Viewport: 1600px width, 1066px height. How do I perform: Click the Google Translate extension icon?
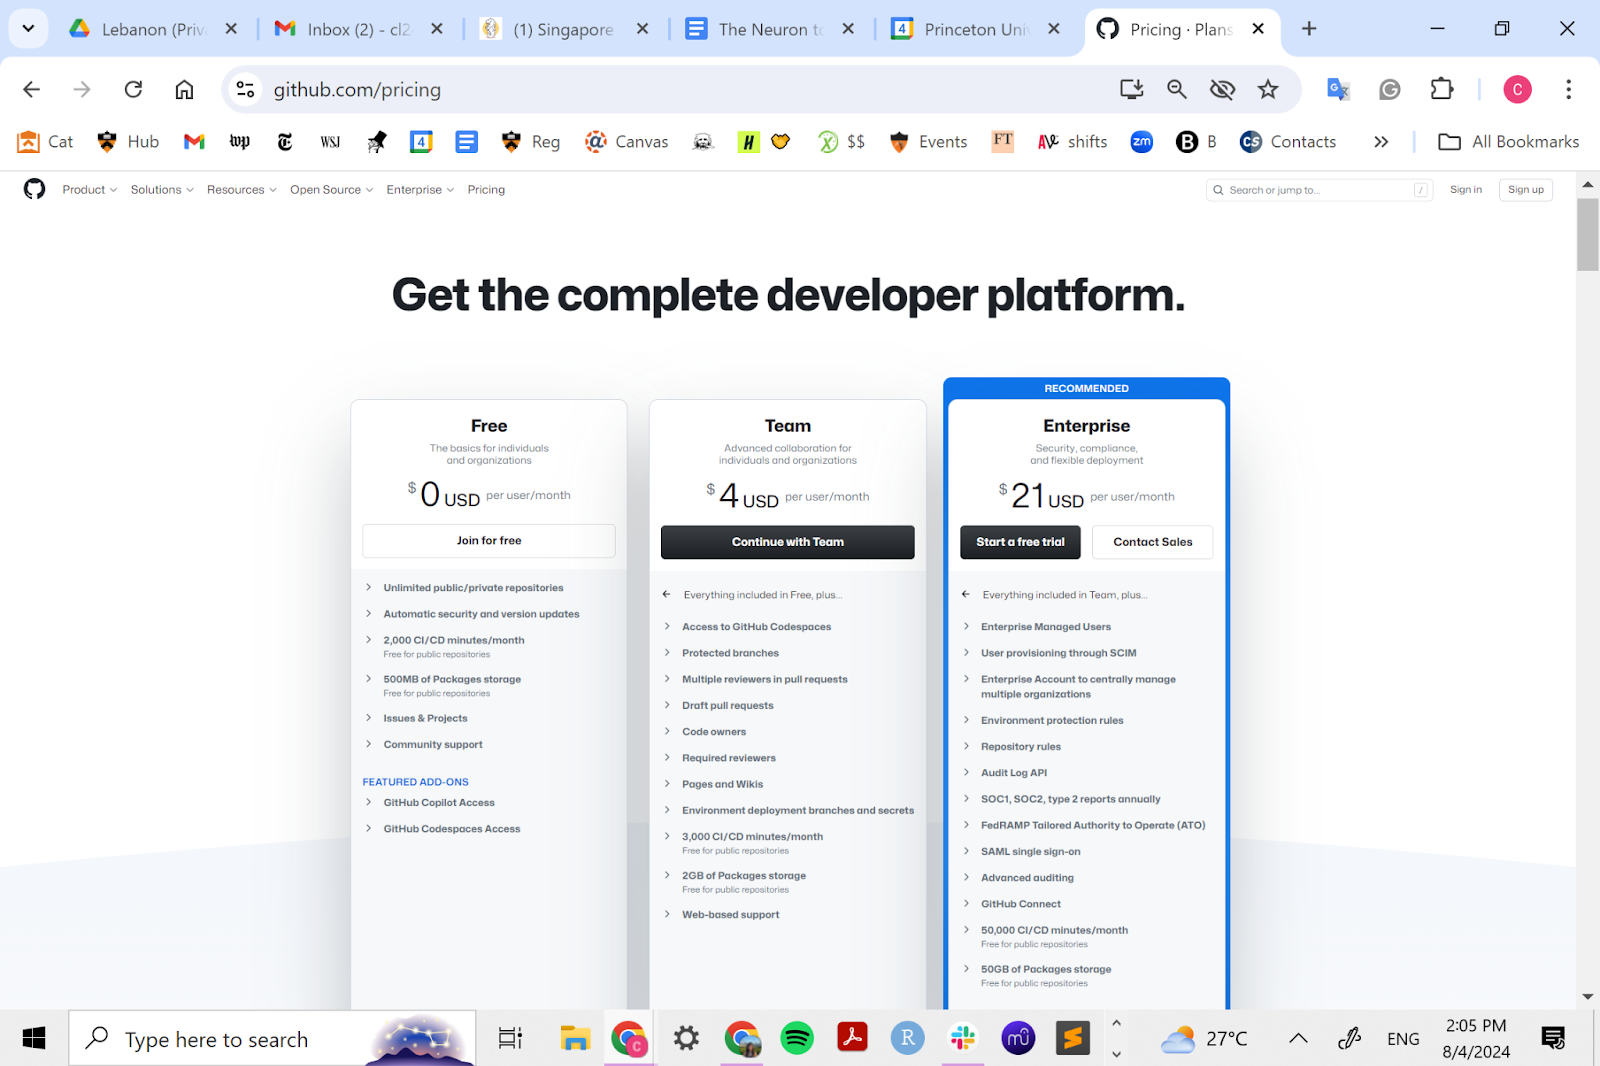pos(1338,90)
